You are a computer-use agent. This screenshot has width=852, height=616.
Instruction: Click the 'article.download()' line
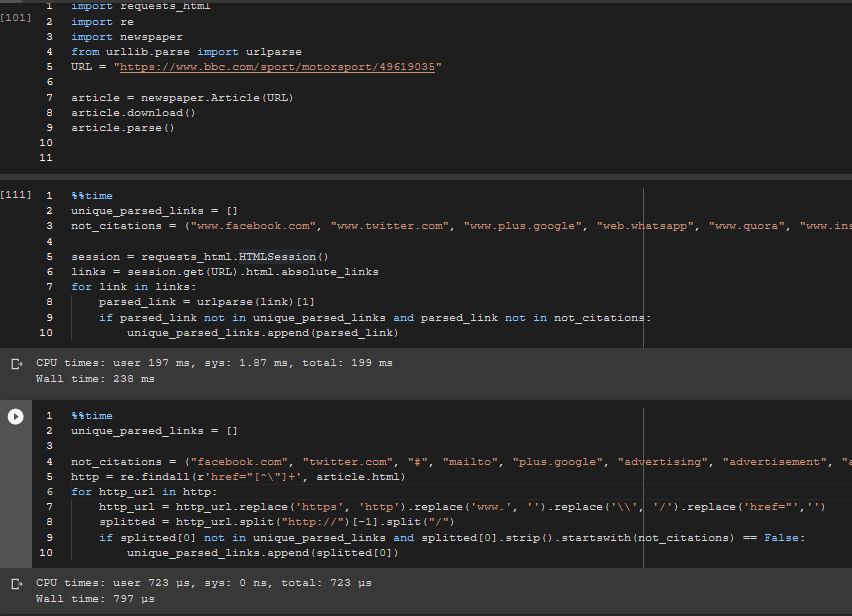(133, 113)
